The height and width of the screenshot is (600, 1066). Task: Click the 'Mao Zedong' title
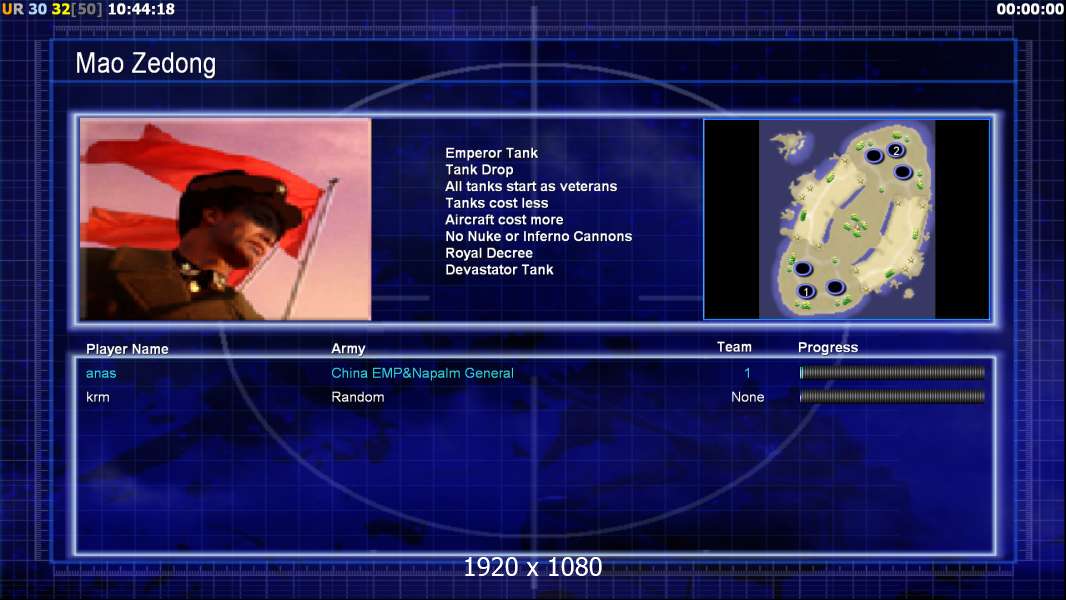point(145,63)
